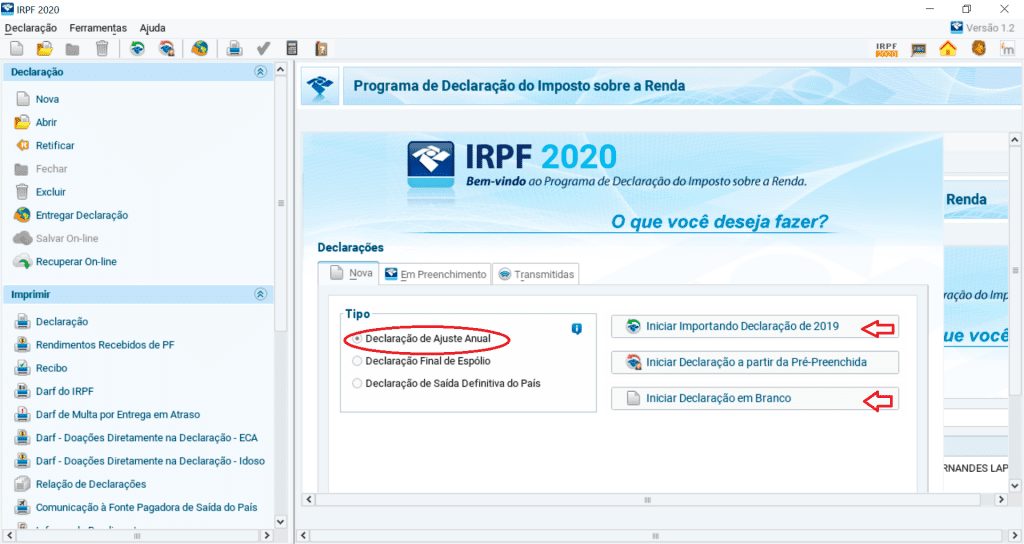Click bottom window horizontal scroll right arrow
This screenshot has height=544, width=1024.
coord(1015,536)
